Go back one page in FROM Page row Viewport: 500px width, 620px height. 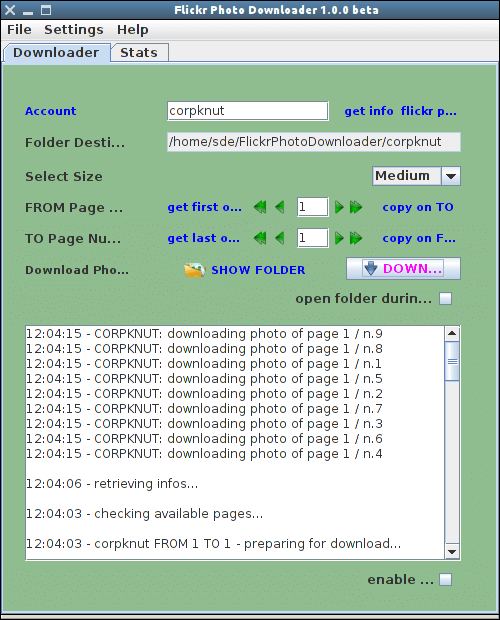click(x=280, y=207)
